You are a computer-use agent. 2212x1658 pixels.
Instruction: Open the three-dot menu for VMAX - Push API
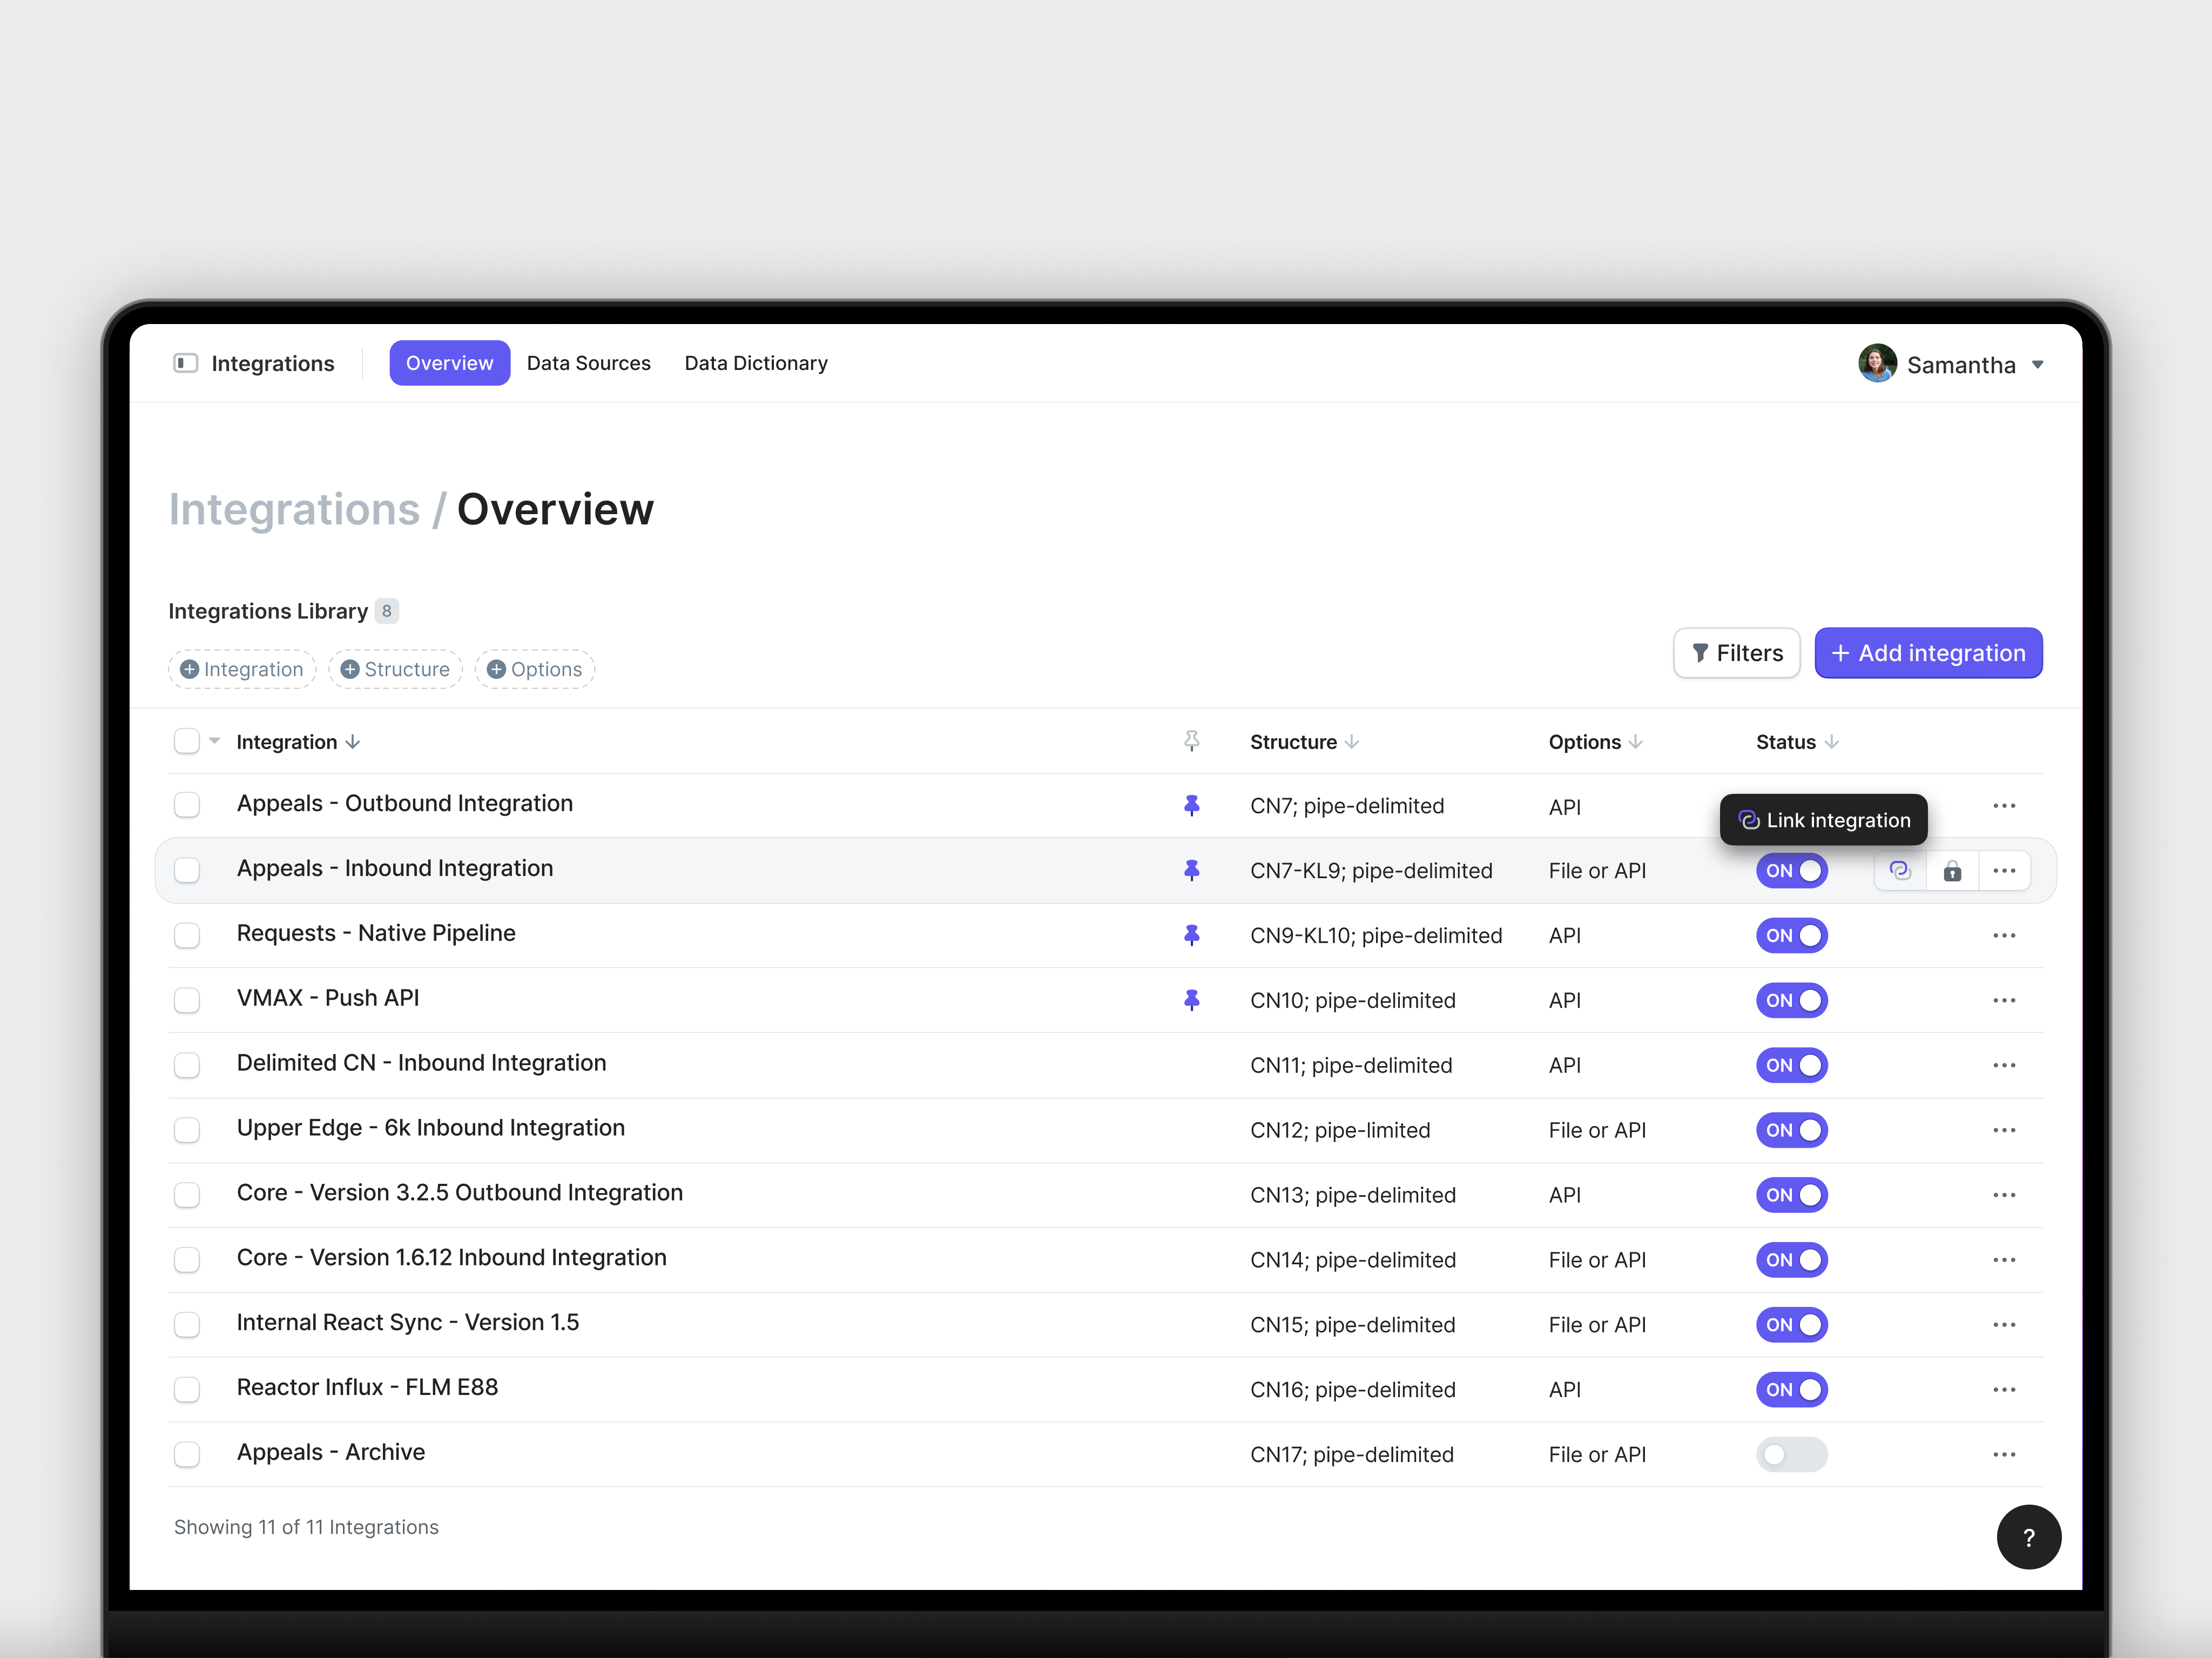tap(2004, 1000)
